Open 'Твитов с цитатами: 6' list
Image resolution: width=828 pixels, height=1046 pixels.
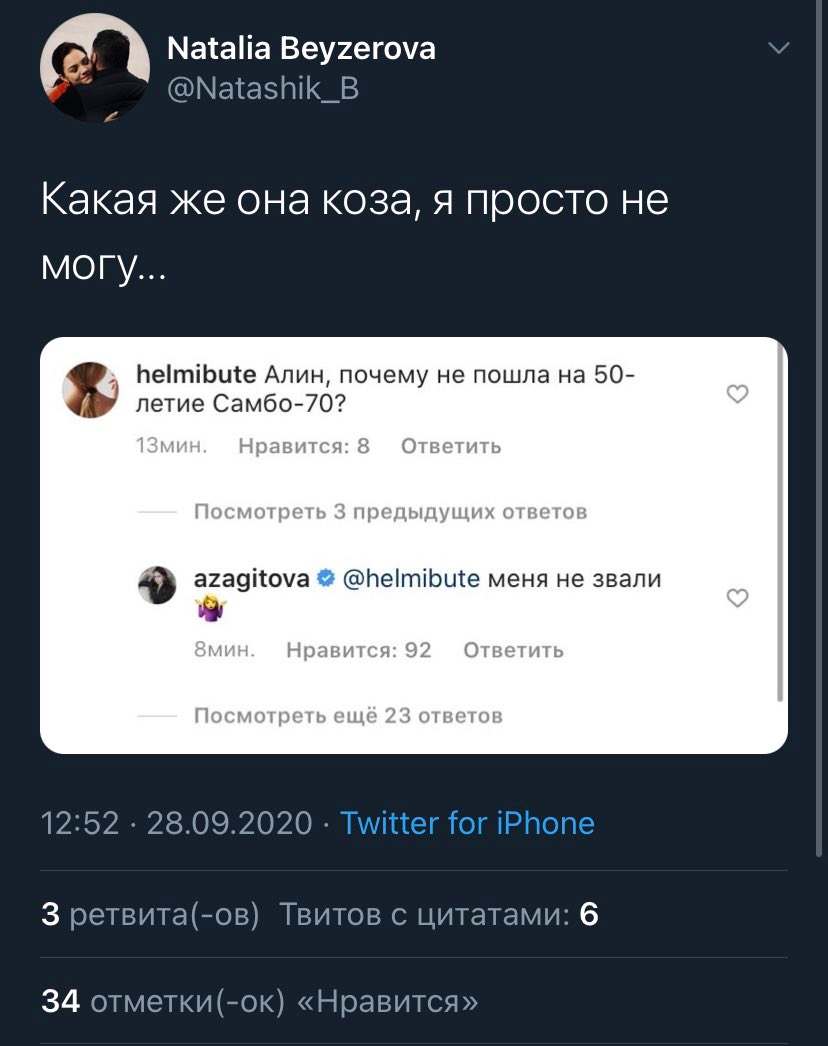coord(438,914)
